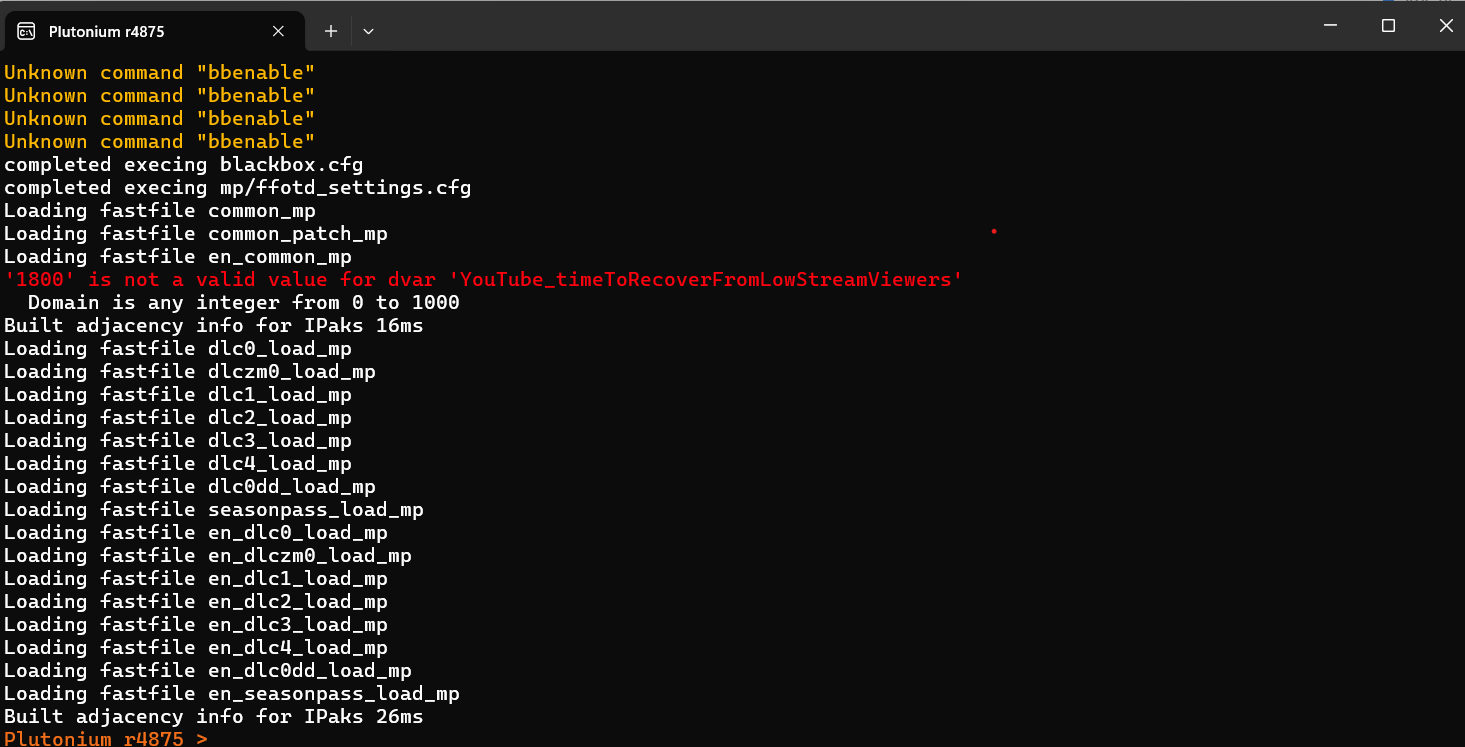
Task: Click the red YouTube_timeToRecoverFromLowStreamViewers error line
Action: 484,279
